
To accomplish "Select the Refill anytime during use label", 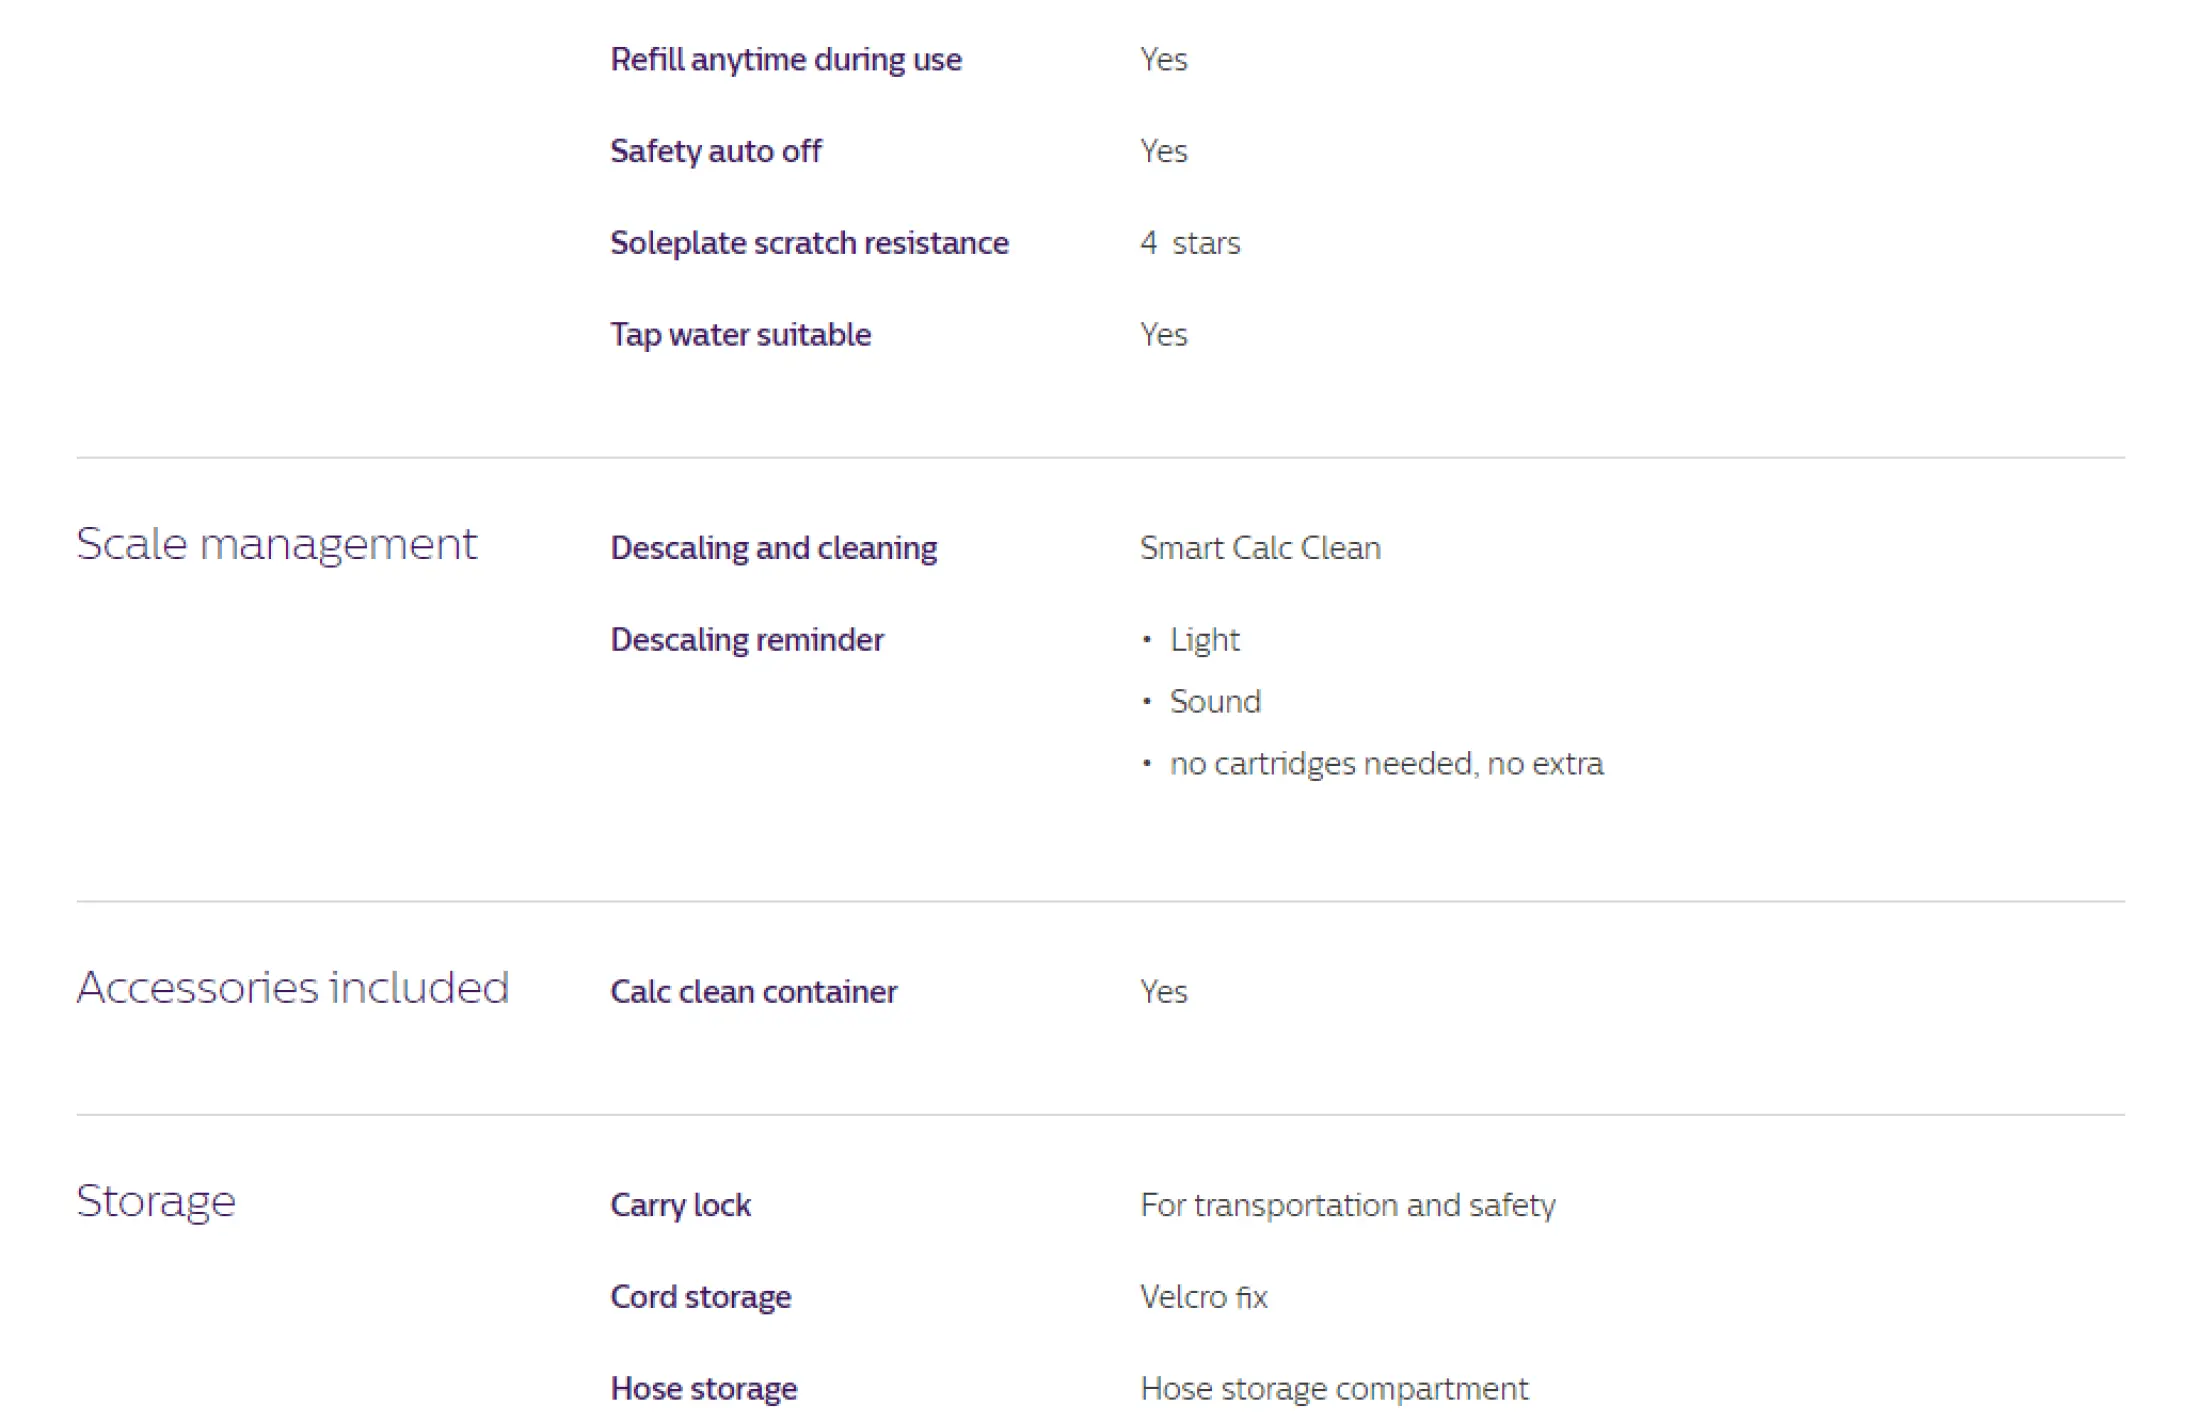I will pyautogui.click(x=786, y=60).
